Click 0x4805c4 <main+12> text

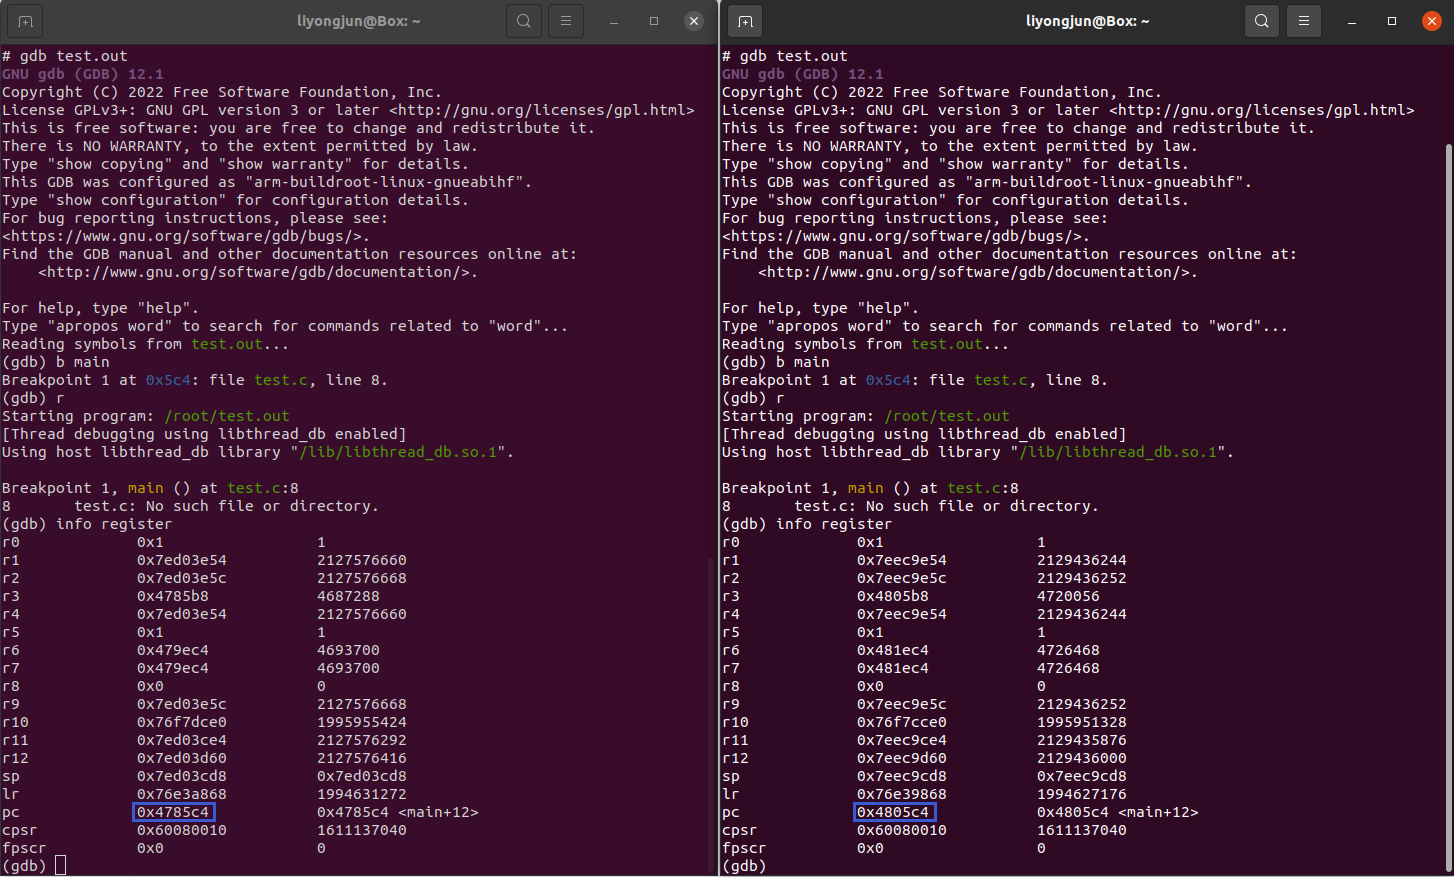click(x=1118, y=812)
